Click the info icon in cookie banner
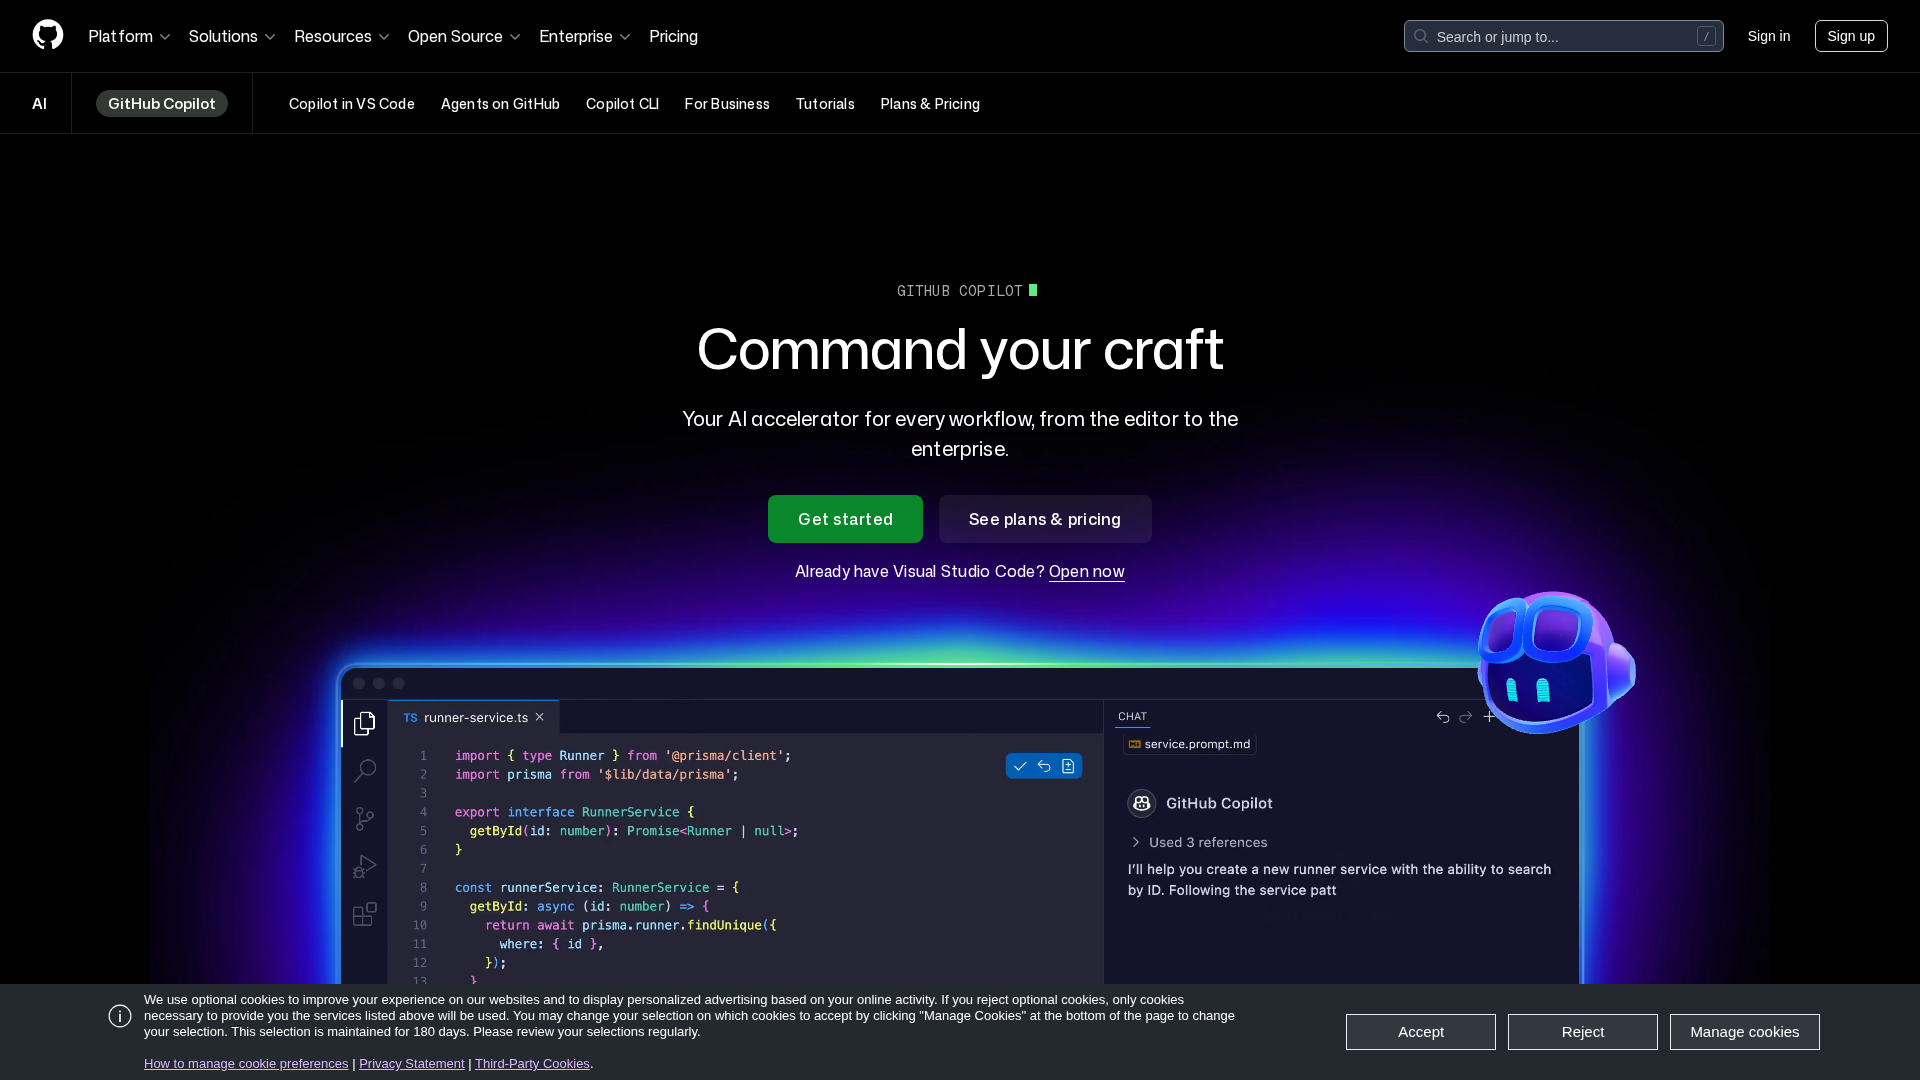The width and height of the screenshot is (1920, 1080). [x=120, y=1016]
